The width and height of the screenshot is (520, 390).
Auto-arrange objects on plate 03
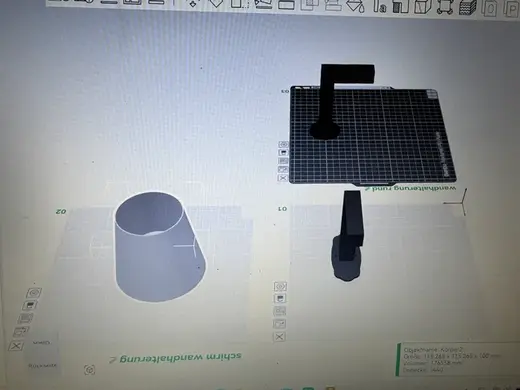[x=283, y=161]
